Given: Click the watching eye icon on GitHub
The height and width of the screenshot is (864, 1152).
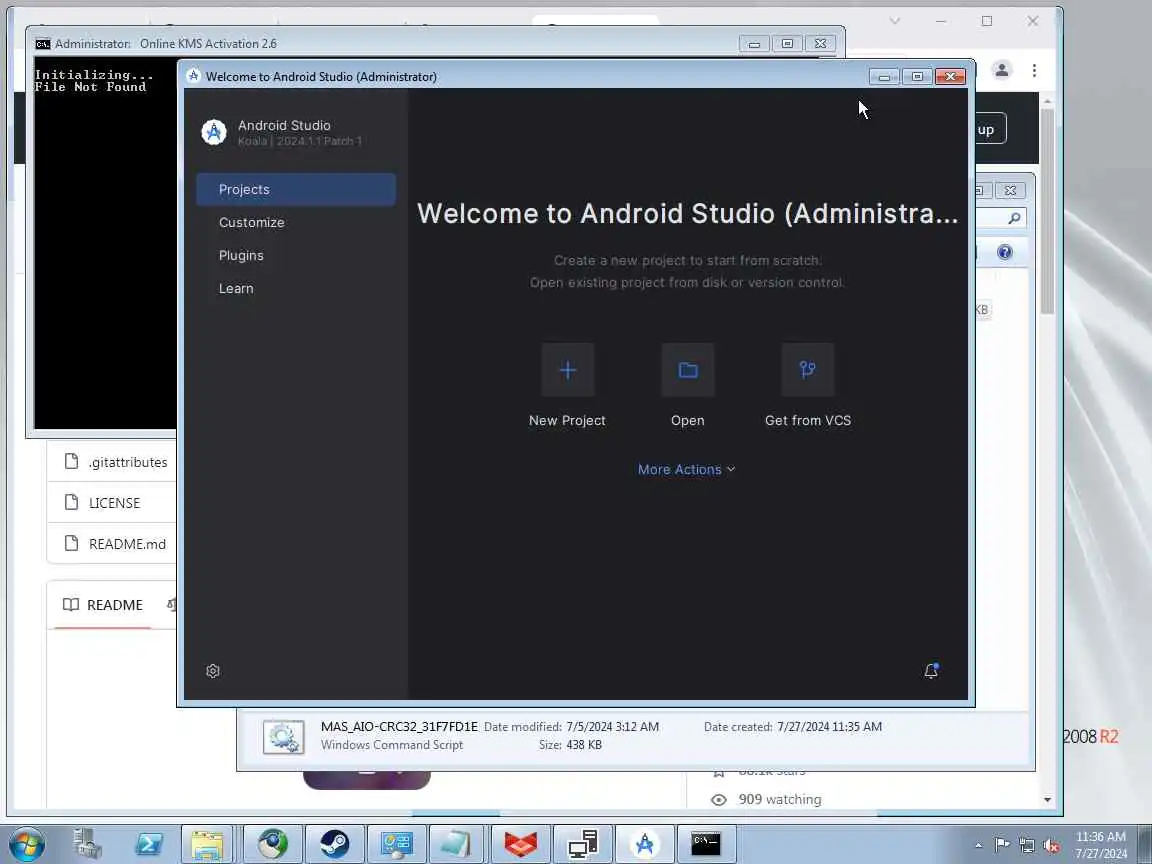Looking at the screenshot, I should coord(719,799).
